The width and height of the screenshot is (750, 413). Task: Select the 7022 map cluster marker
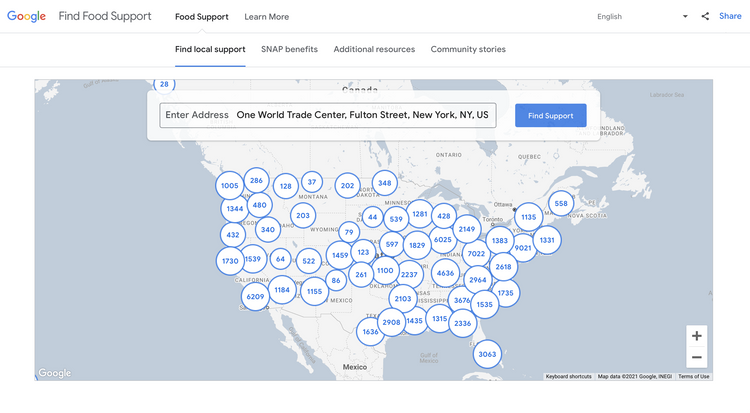tap(476, 254)
